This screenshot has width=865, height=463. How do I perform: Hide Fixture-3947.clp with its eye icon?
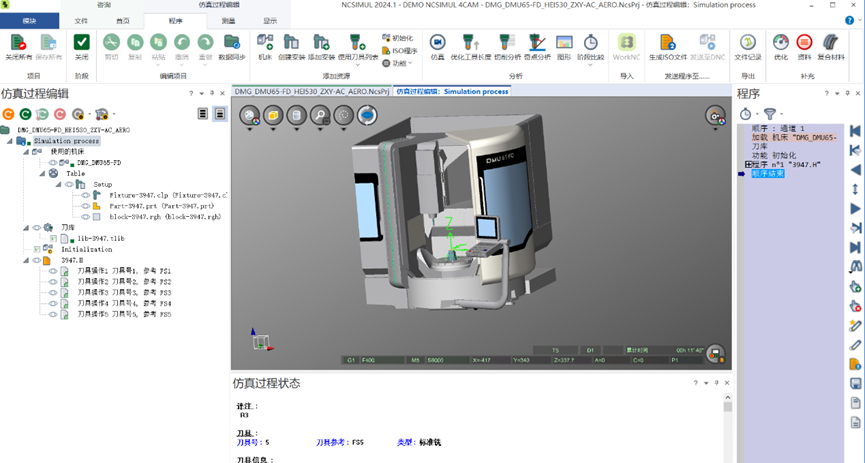tap(85, 195)
